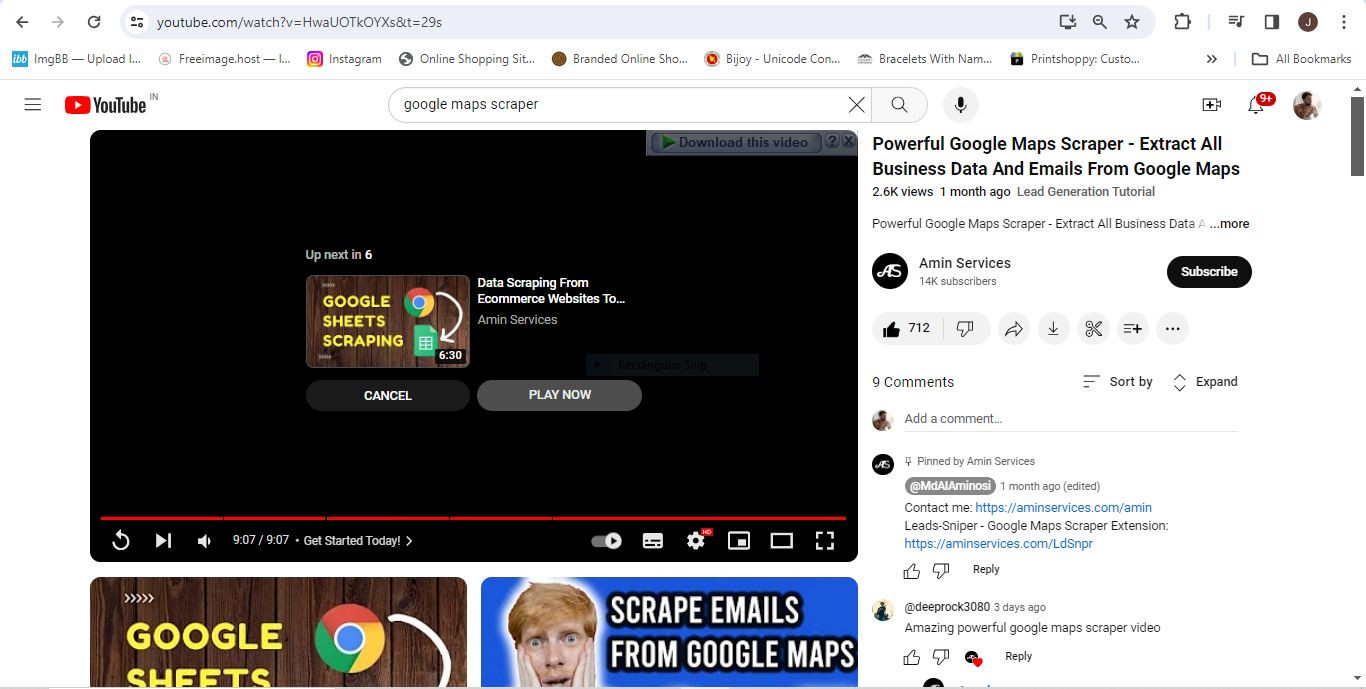Open player settings gear
This screenshot has width=1366, height=689.
(696, 540)
